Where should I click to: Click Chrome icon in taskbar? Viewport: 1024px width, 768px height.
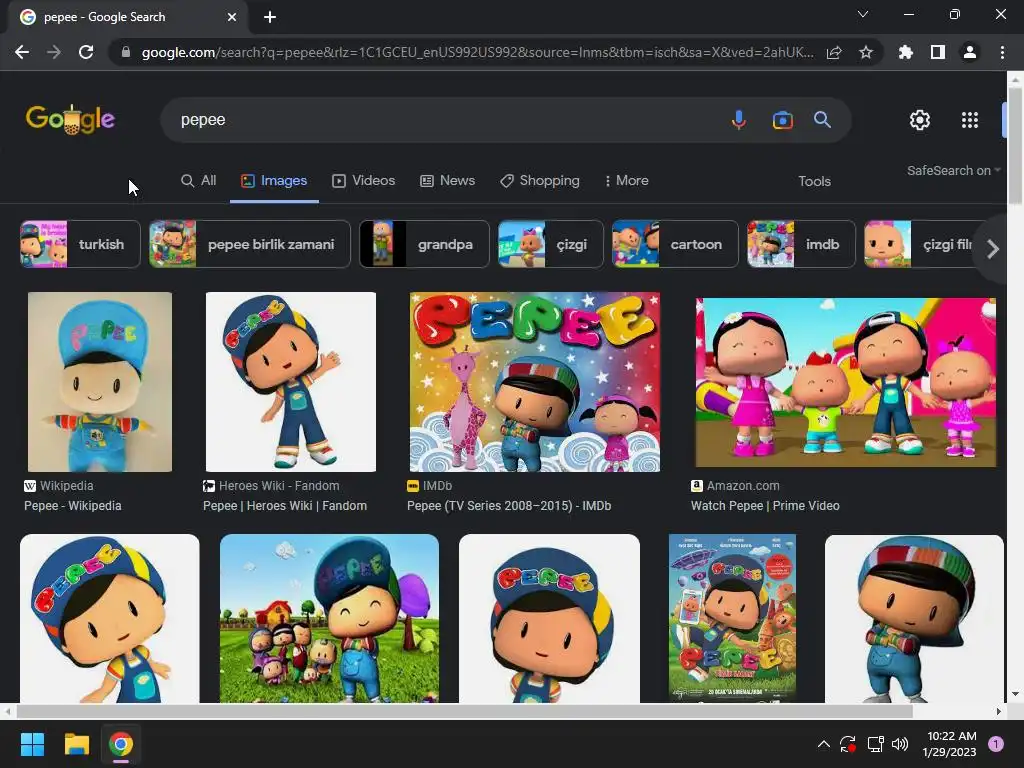pyautogui.click(x=121, y=744)
